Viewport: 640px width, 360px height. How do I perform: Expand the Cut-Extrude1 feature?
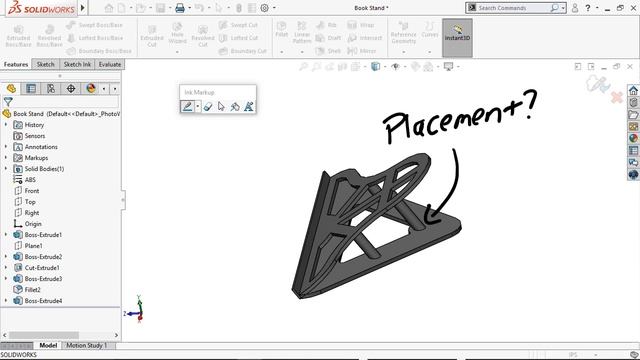tap(6, 268)
